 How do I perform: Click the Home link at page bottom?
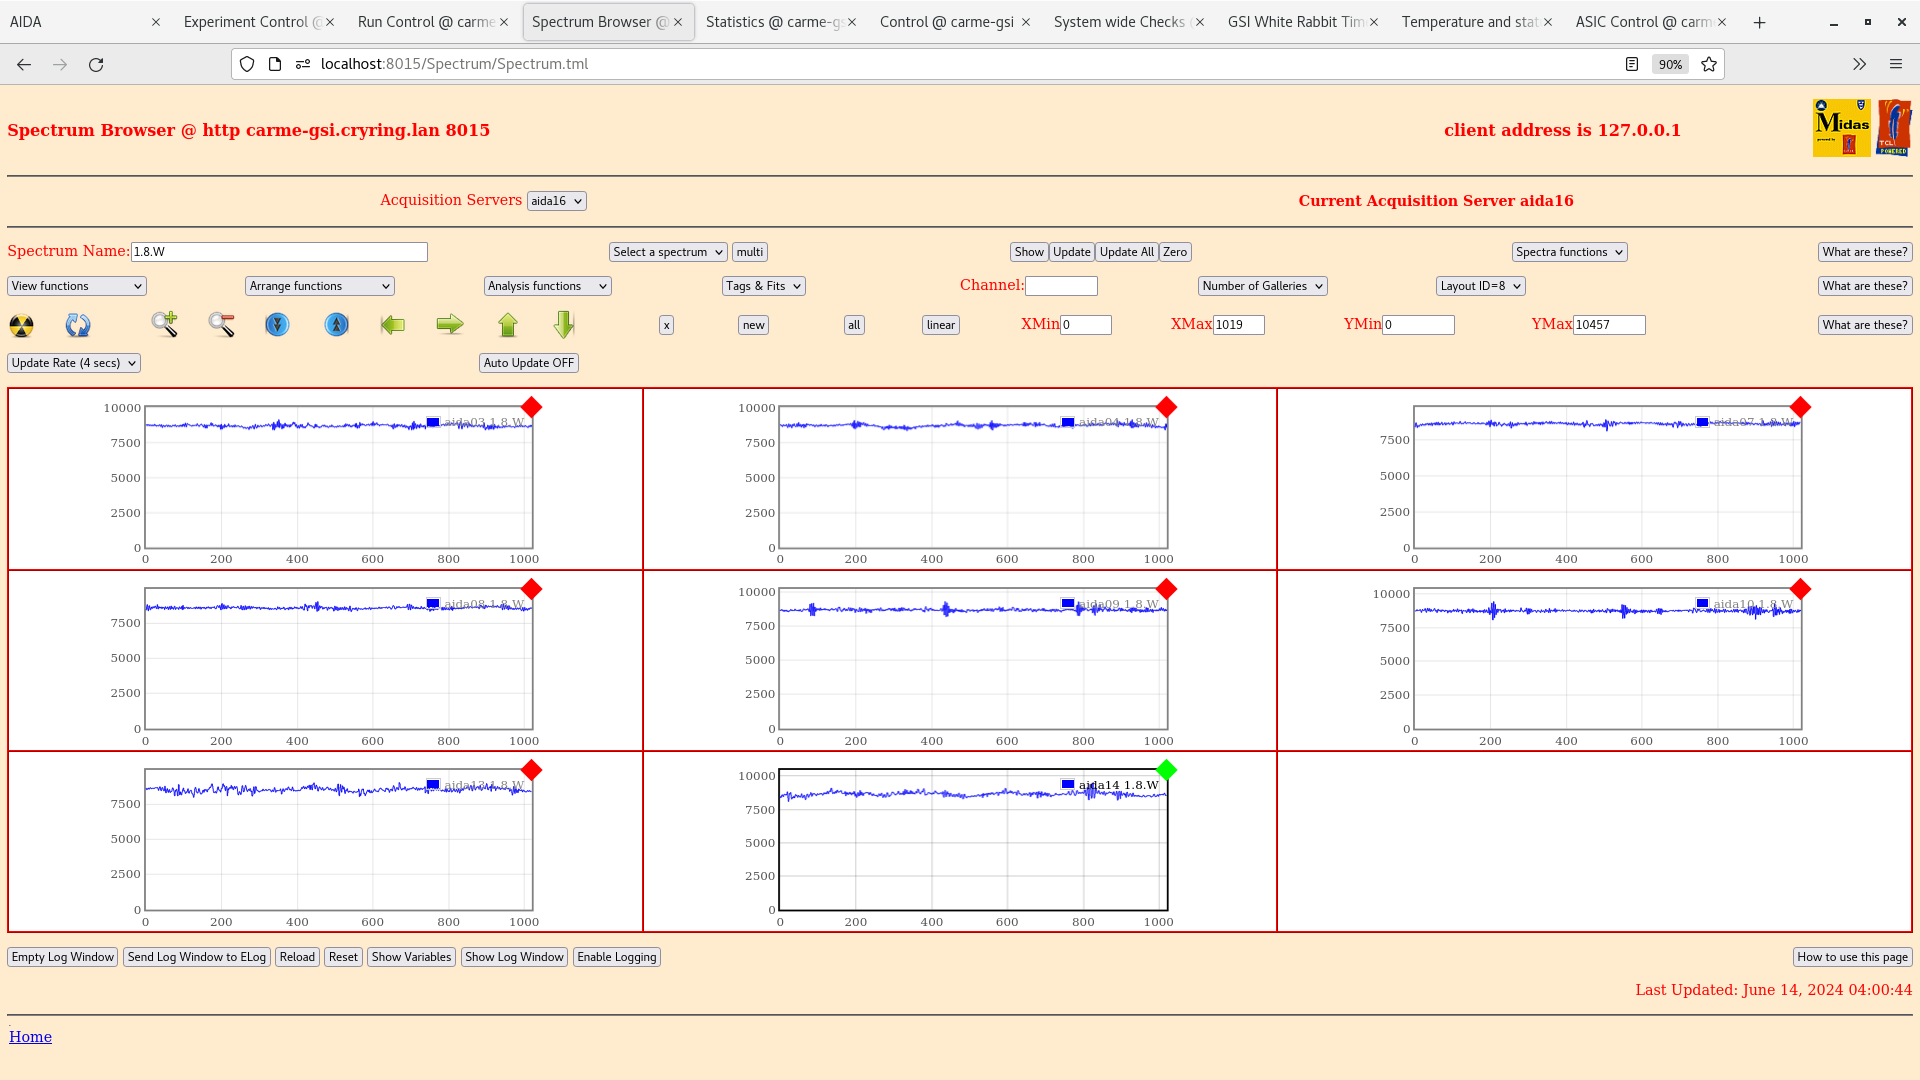[x=30, y=1036]
